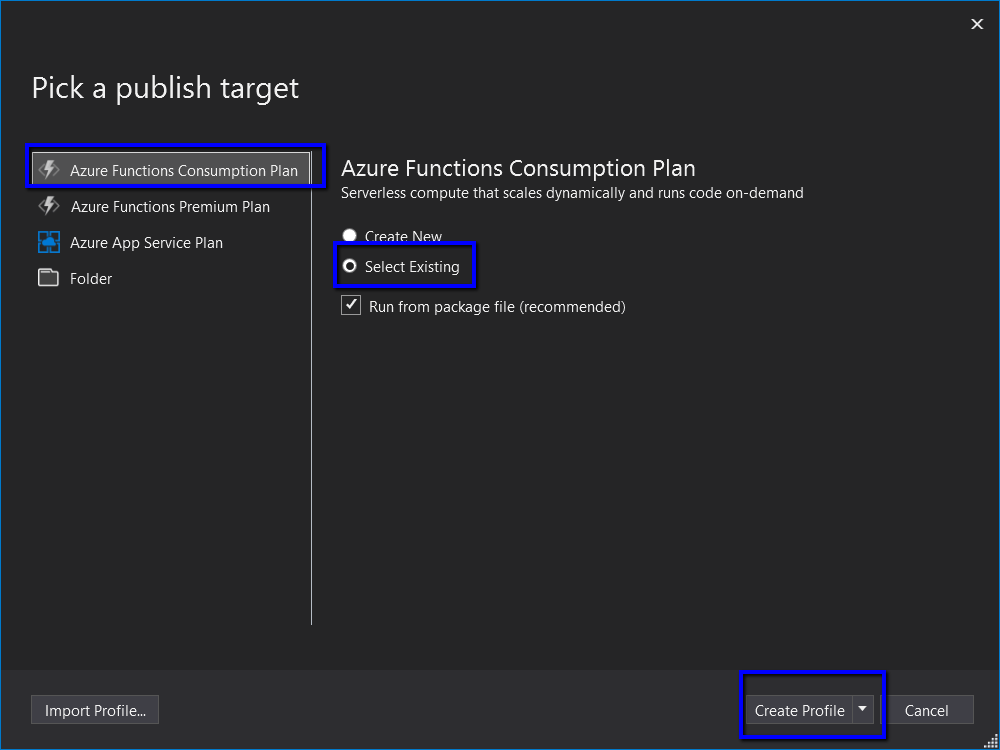This screenshot has width=1000, height=750.
Task: Click the Azure Functions Consumption Plan lightning icon
Action: coord(49,170)
